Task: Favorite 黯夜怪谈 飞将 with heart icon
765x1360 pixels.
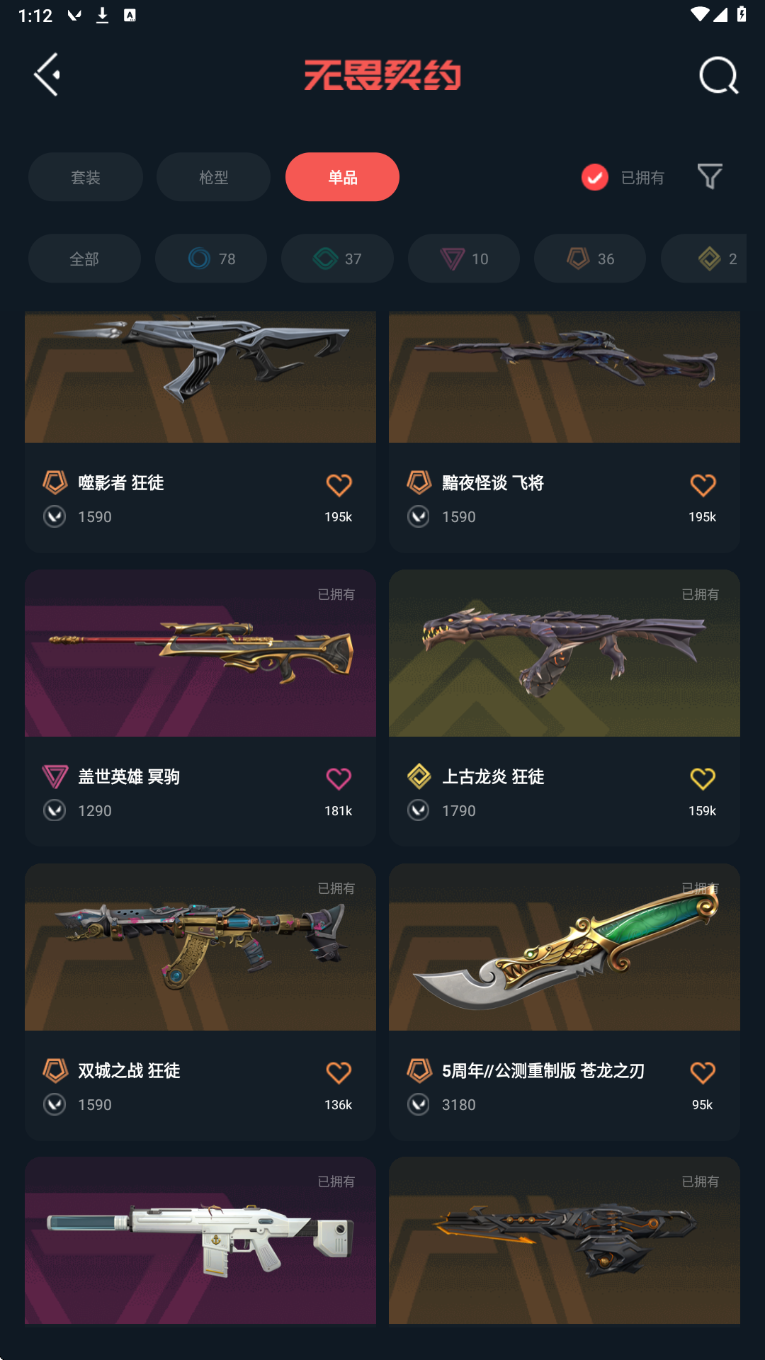Action: tap(703, 485)
